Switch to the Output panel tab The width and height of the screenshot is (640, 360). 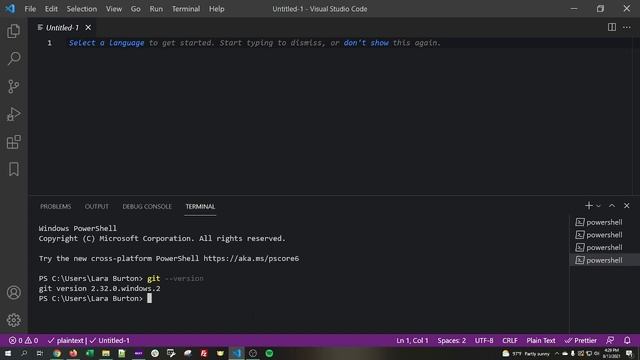pos(97,207)
